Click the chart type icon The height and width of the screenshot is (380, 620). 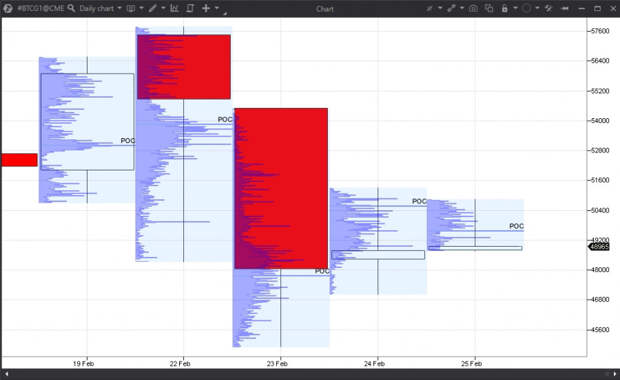point(131,8)
